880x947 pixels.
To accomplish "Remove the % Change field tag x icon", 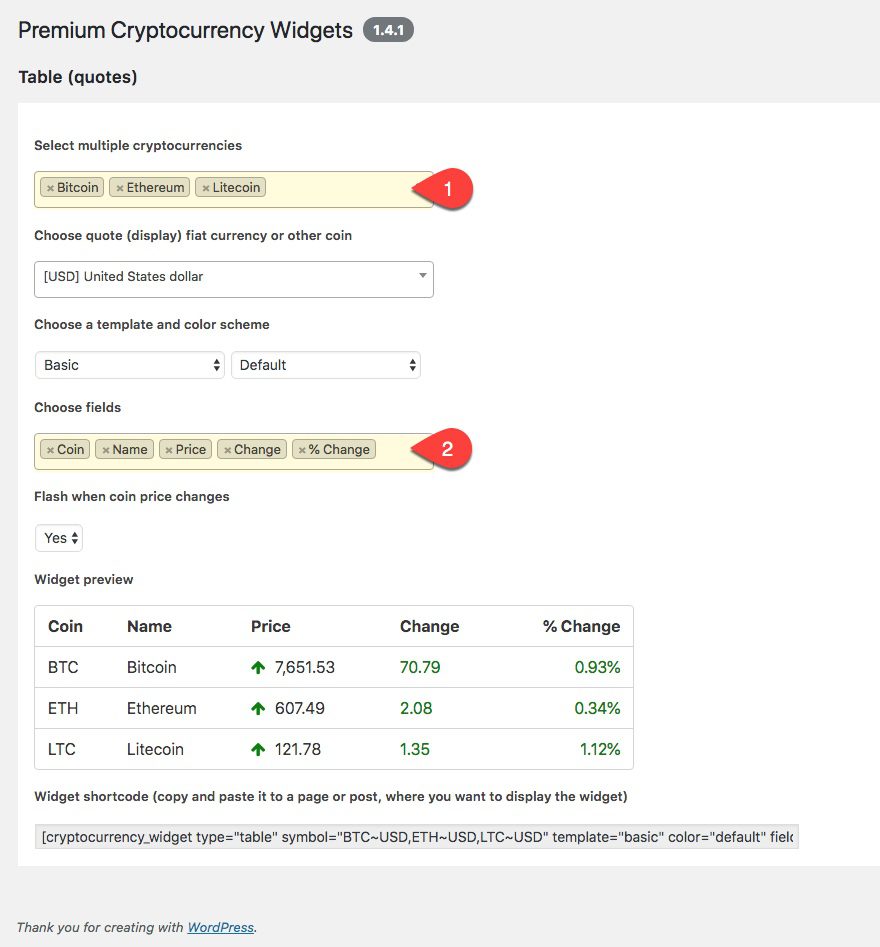I will click(x=302, y=450).
